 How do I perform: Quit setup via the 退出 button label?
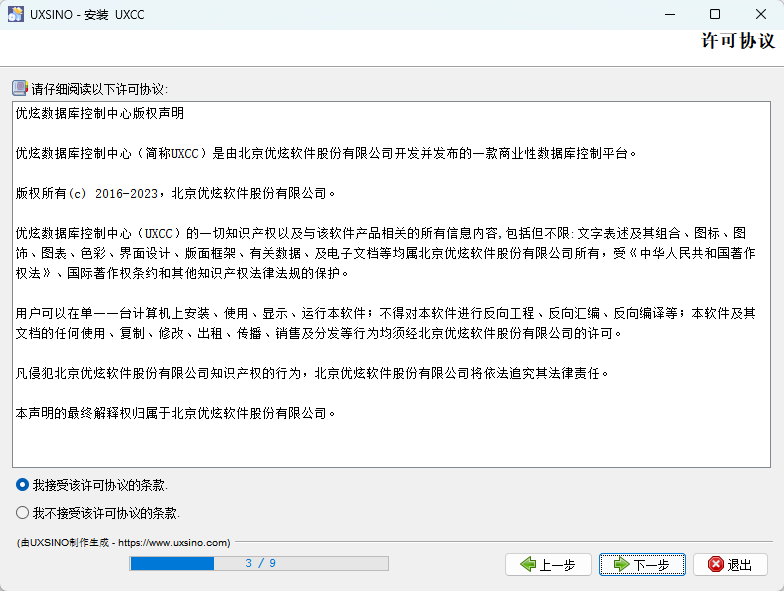[740, 565]
